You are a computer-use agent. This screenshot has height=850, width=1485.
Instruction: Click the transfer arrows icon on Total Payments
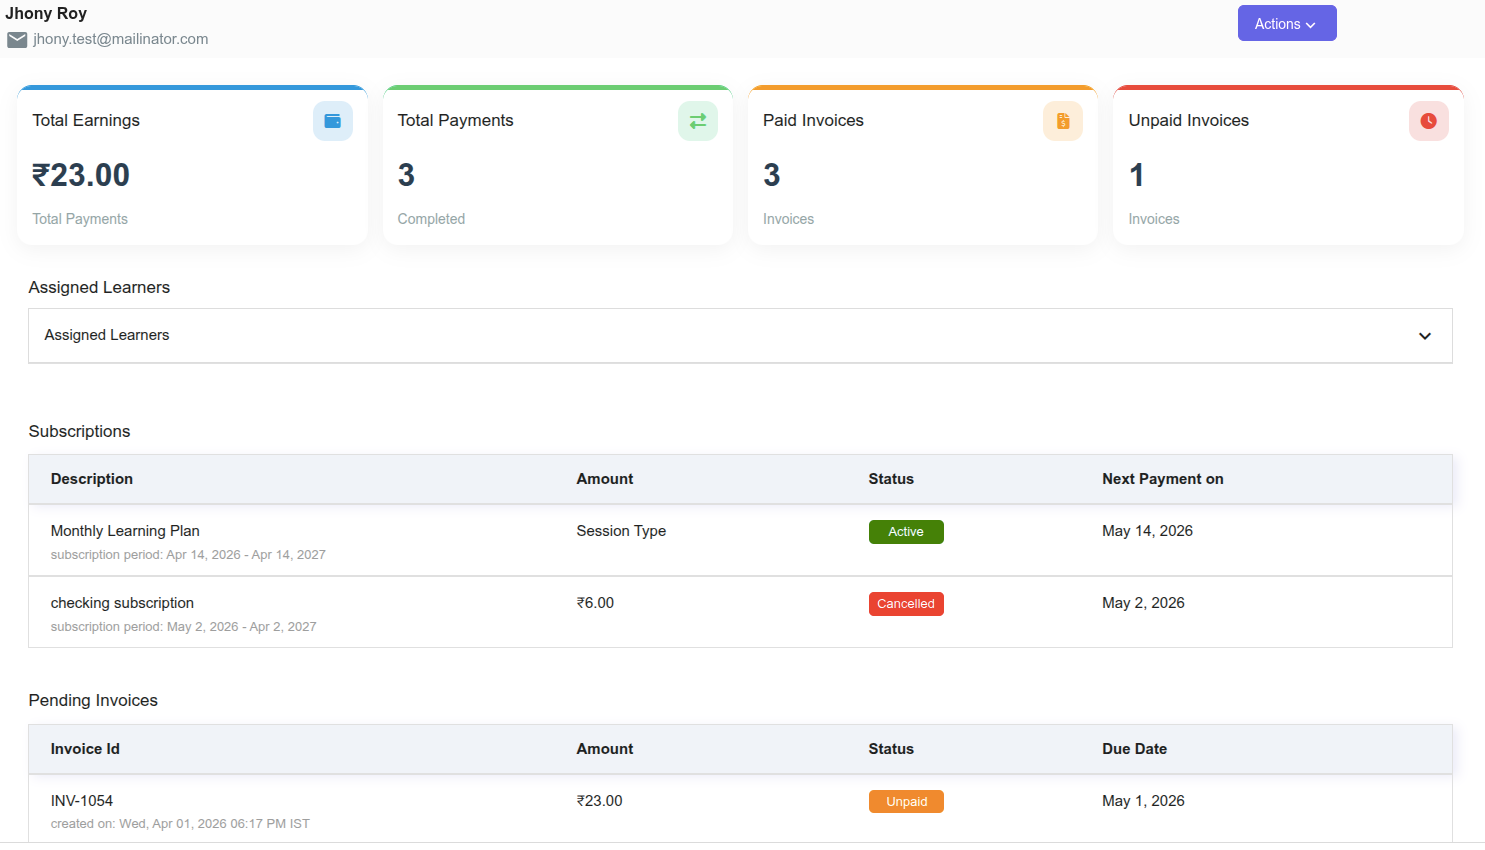click(698, 121)
